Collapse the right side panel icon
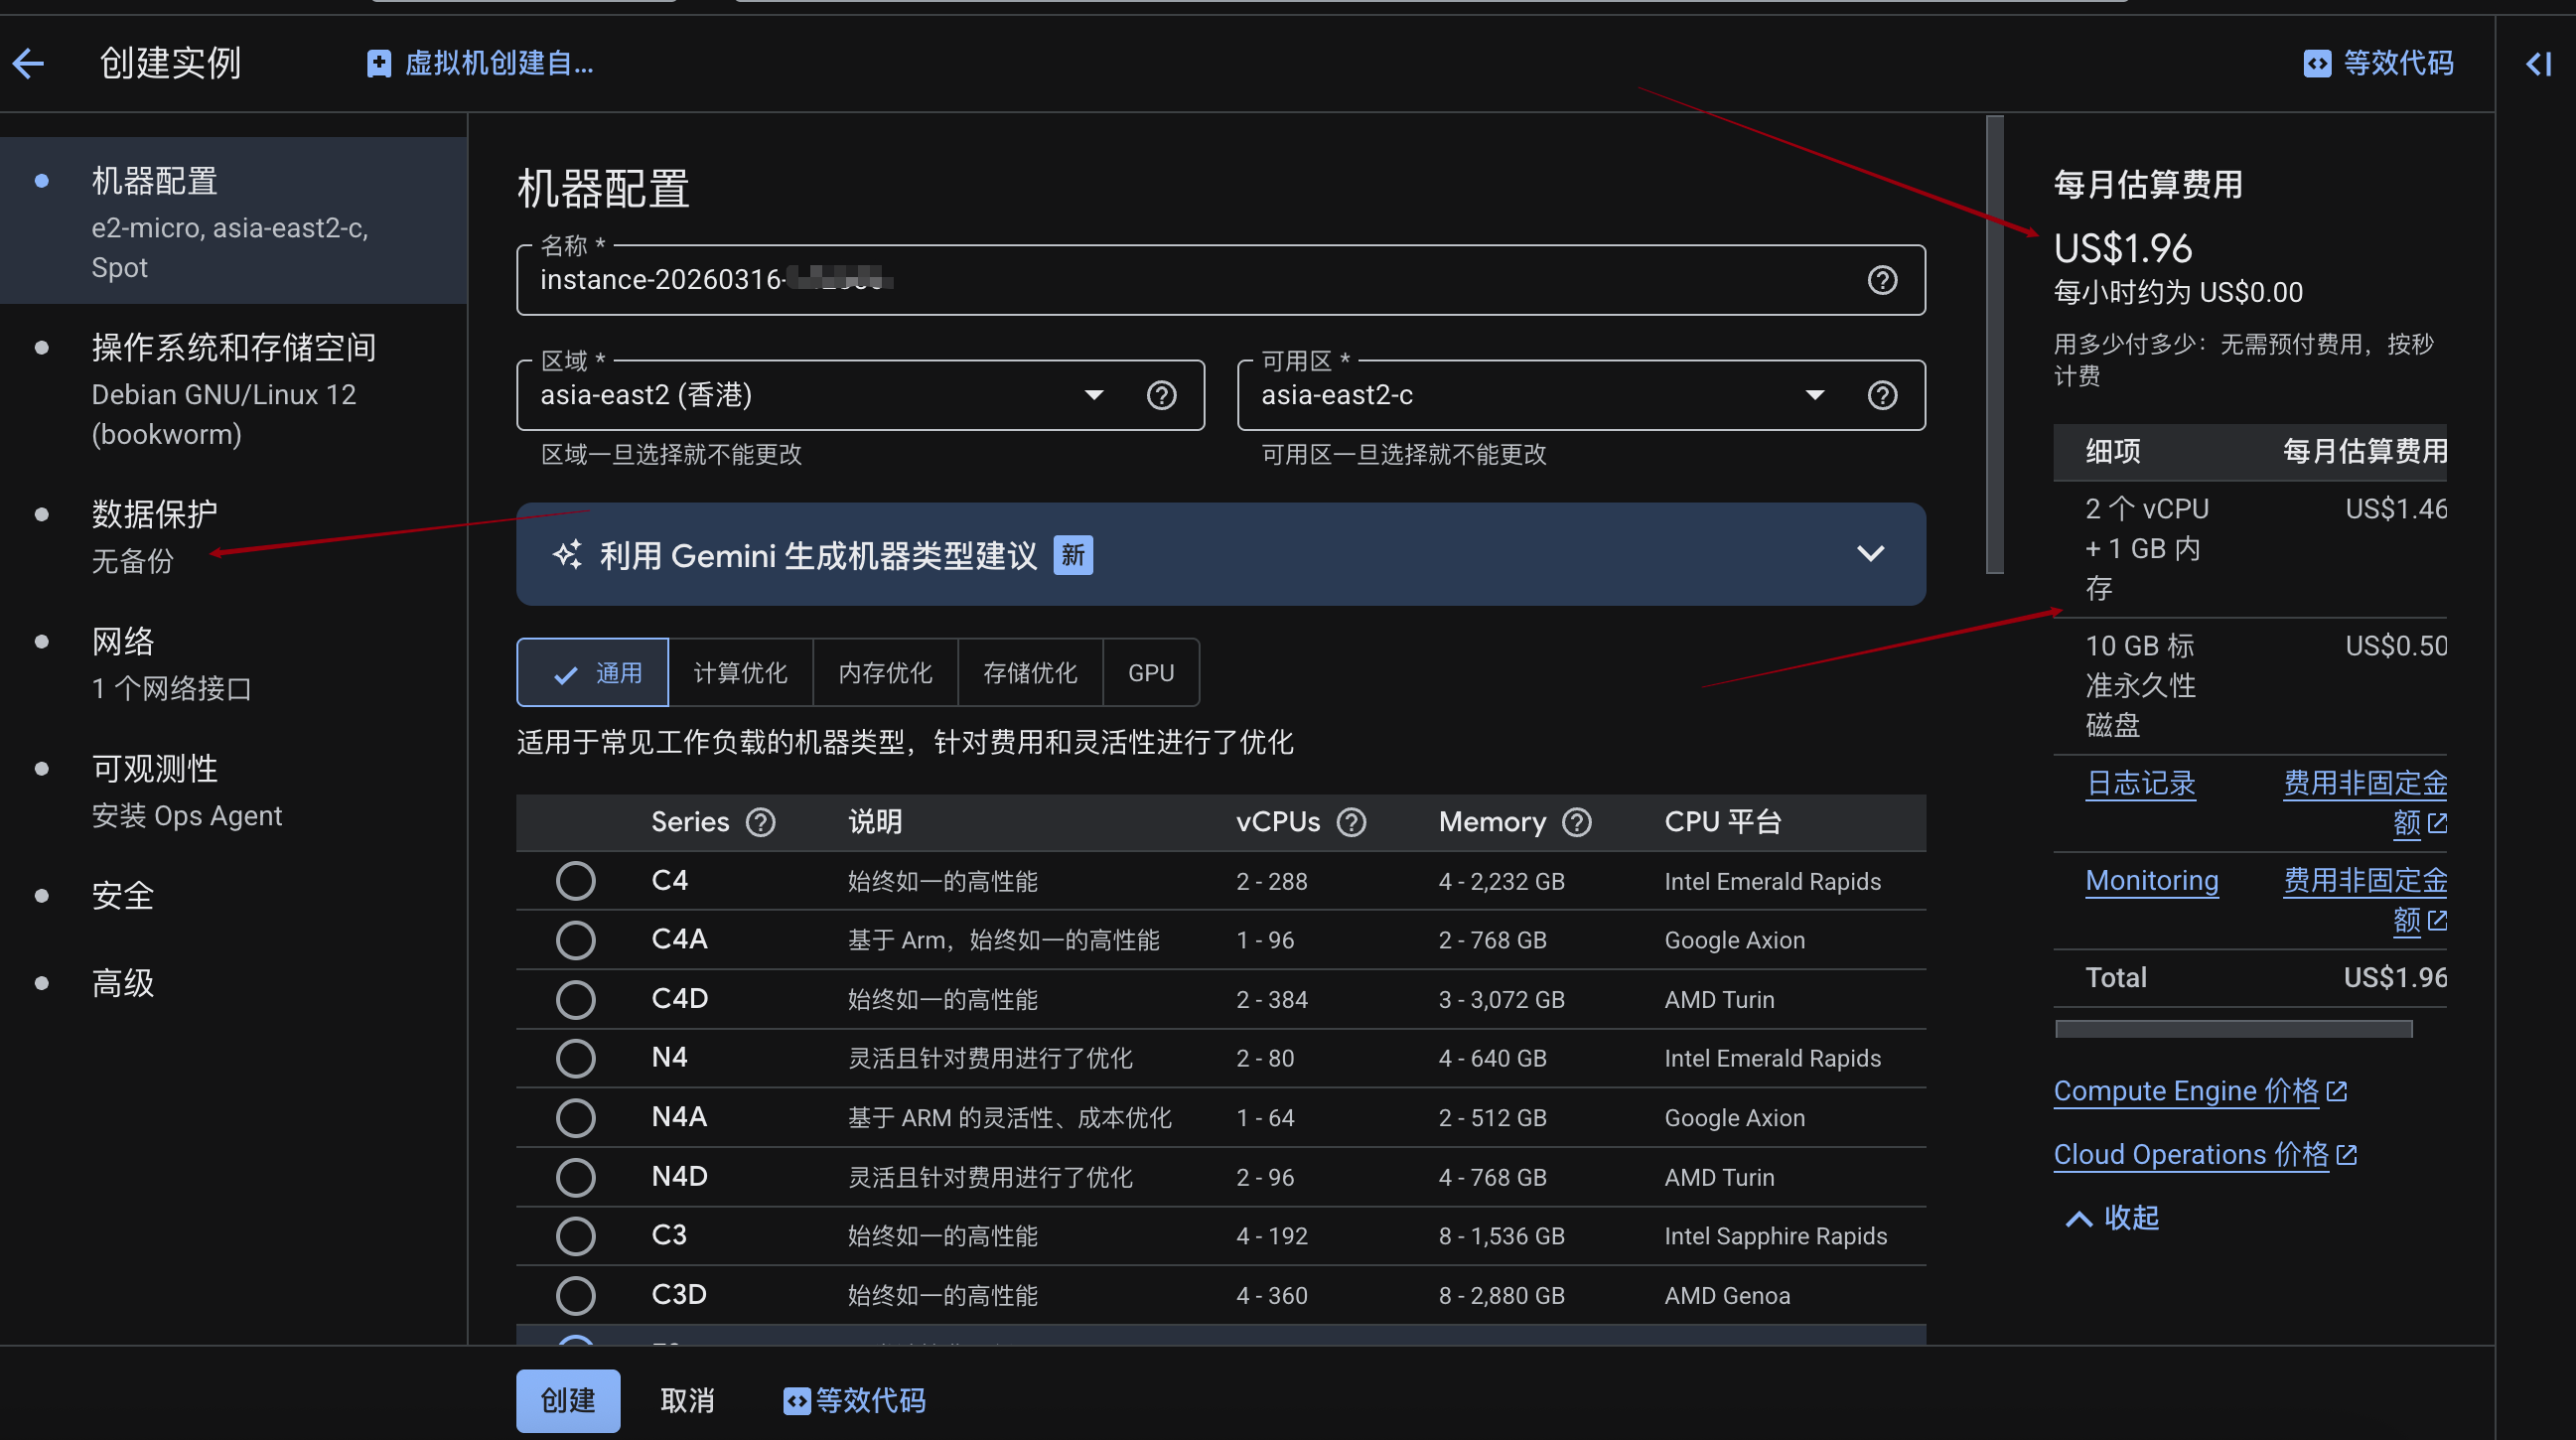 (x=2538, y=64)
